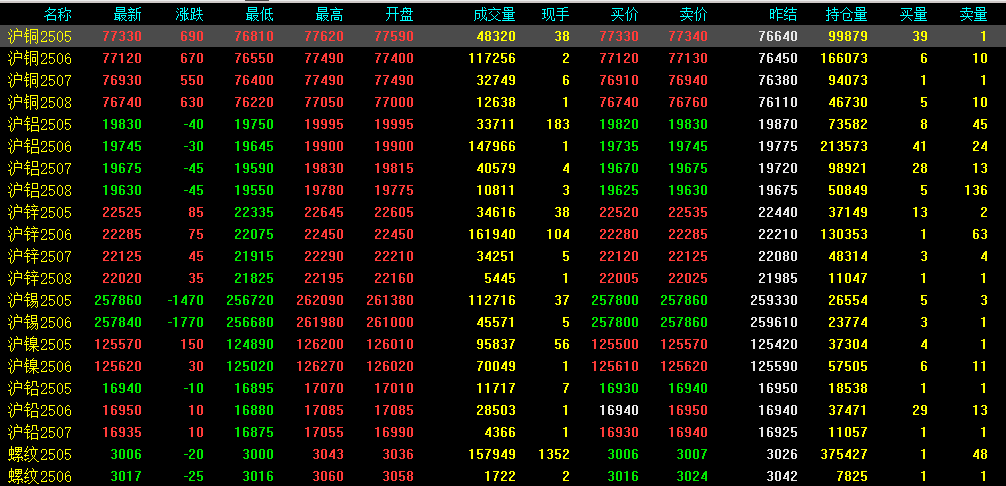This screenshot has height=486, width=1006.
Task: Select the 沪镍2505 contract name
Action: pos(40,344)
